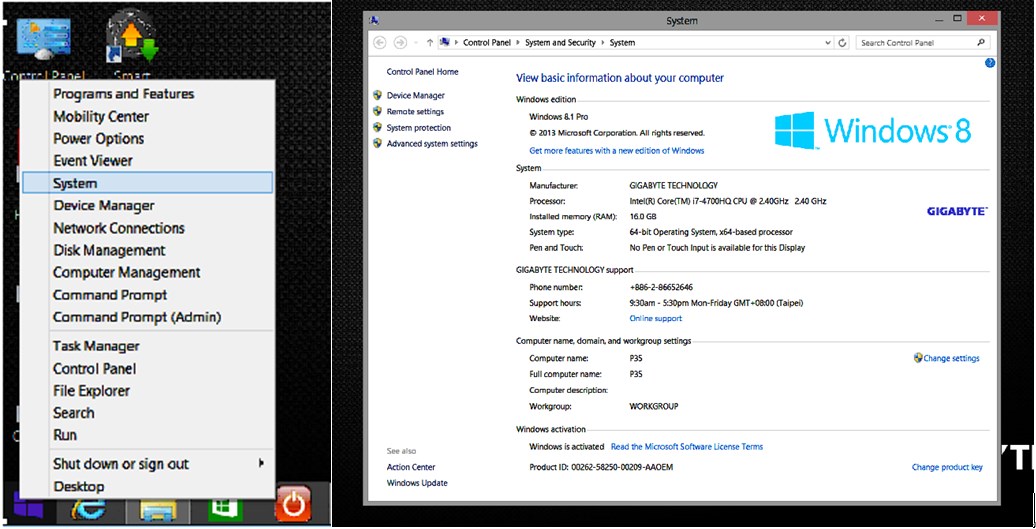Click the Up one level arrow
This screenshot has width=1036, height=529.
coord(430,43)
